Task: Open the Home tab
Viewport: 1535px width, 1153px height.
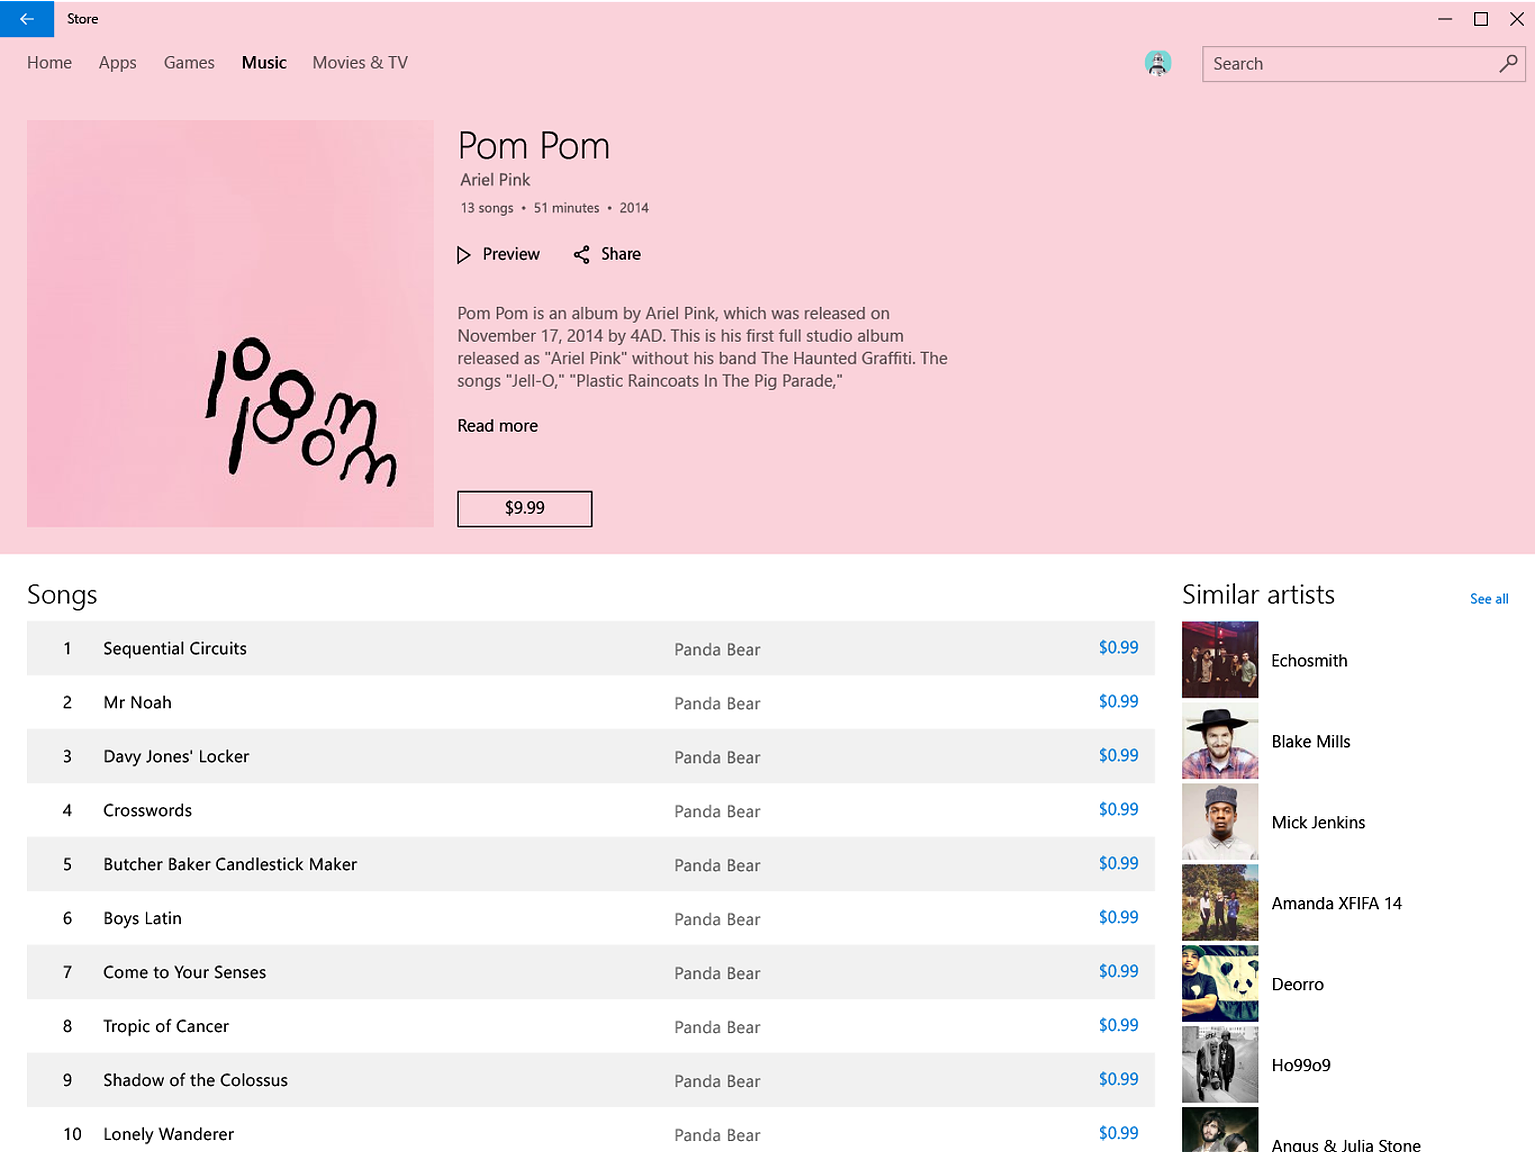Action: pyautogui.click(x=49, y=62)
